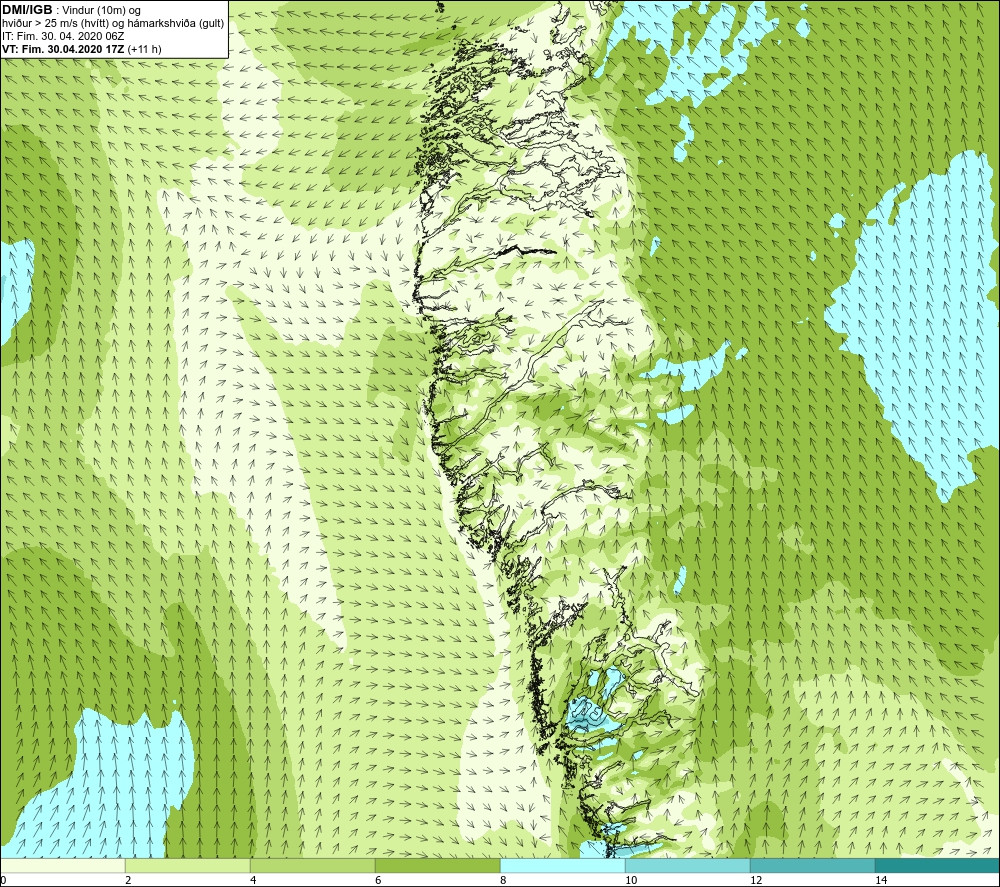
Task: Click the legend scale value '10'
Action: (631, 880)
